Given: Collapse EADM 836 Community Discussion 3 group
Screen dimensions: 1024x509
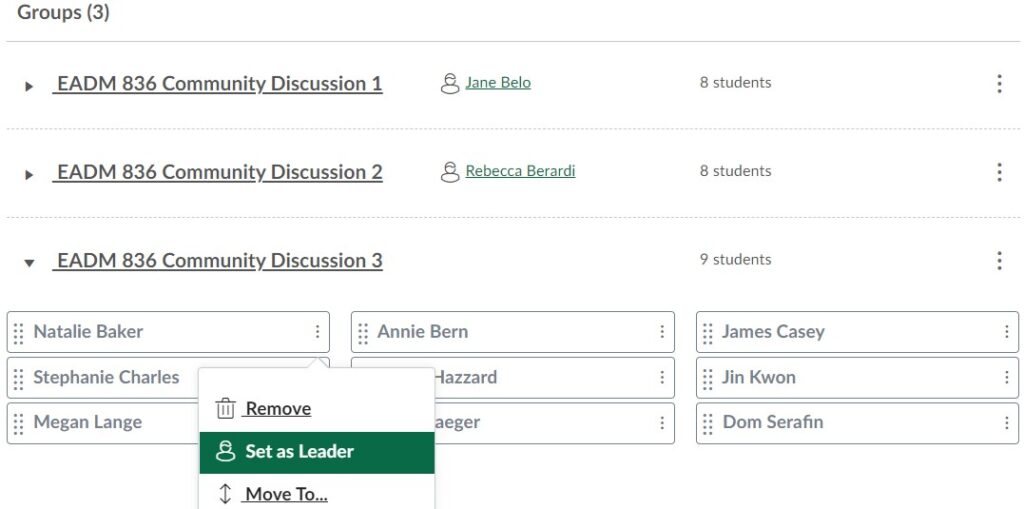Looking at the screenshot, I should pyautogui.click(x=29, y=263).
